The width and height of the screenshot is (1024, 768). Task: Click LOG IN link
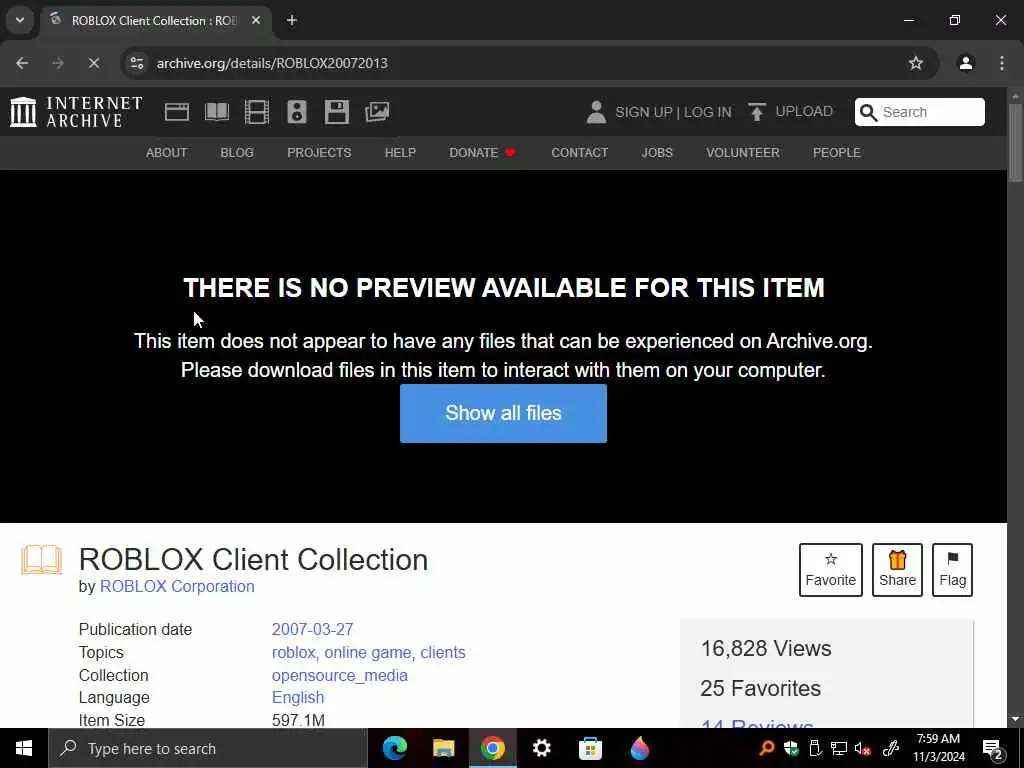707,112
